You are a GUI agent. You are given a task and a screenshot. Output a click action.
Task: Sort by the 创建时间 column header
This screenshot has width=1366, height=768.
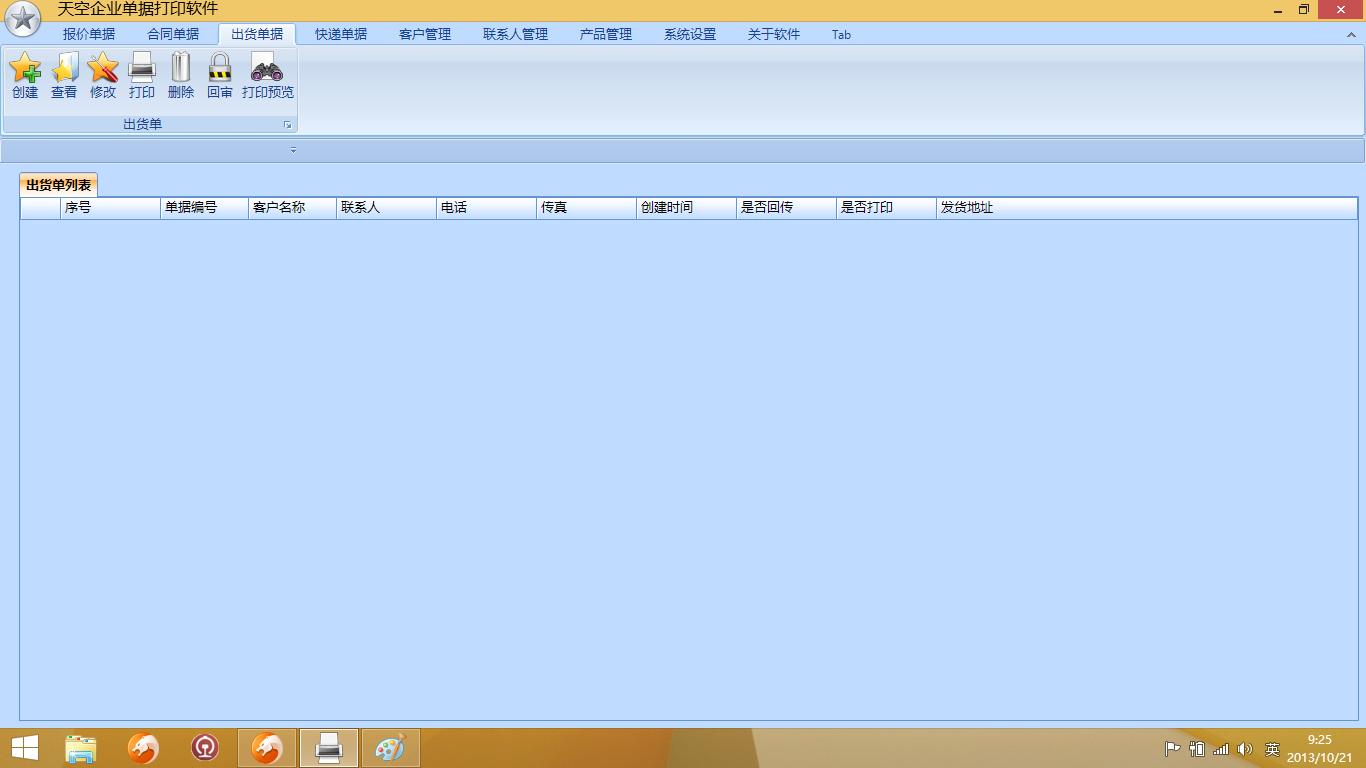tap(685, 208)
